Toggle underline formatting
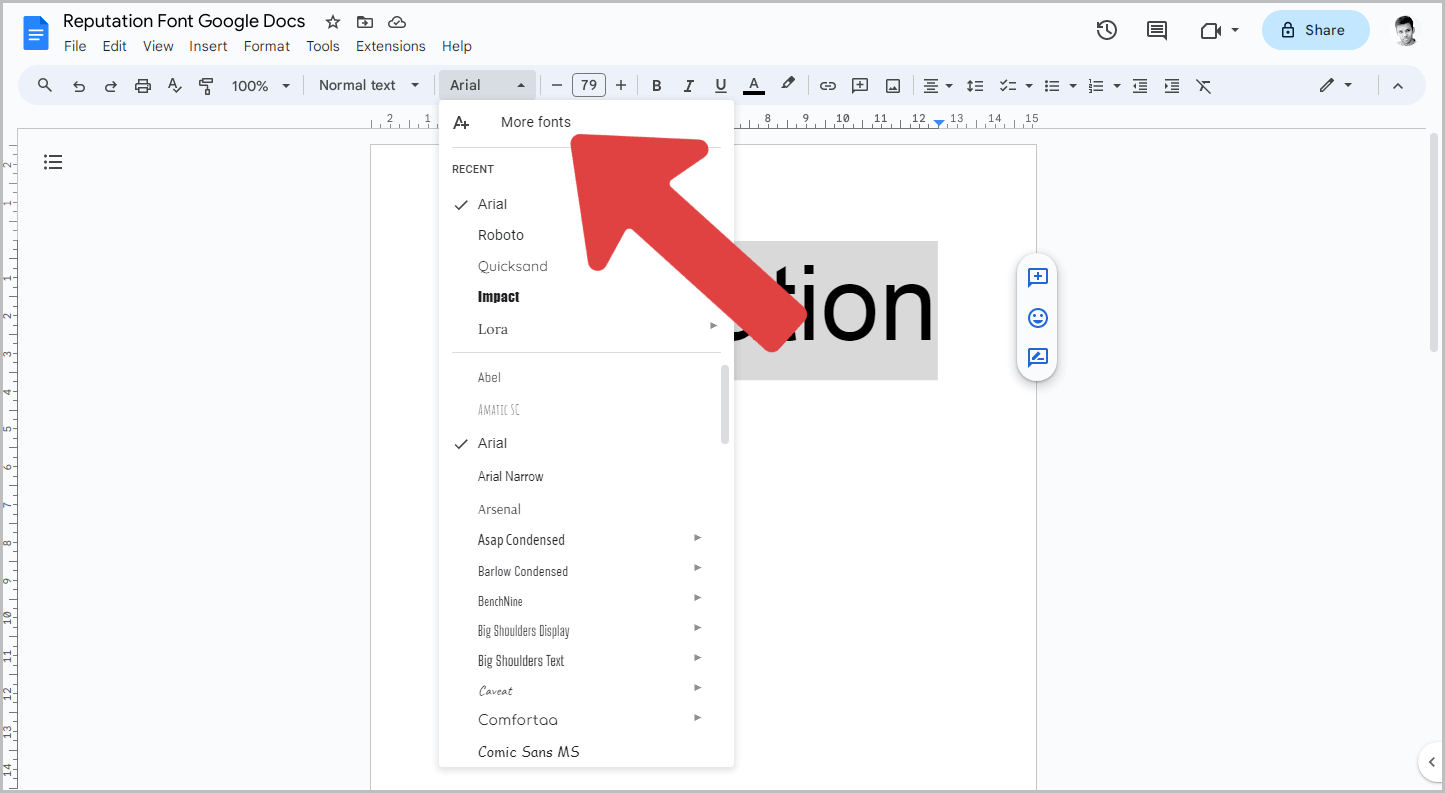The image size is (1445, 793). [720, 85]
